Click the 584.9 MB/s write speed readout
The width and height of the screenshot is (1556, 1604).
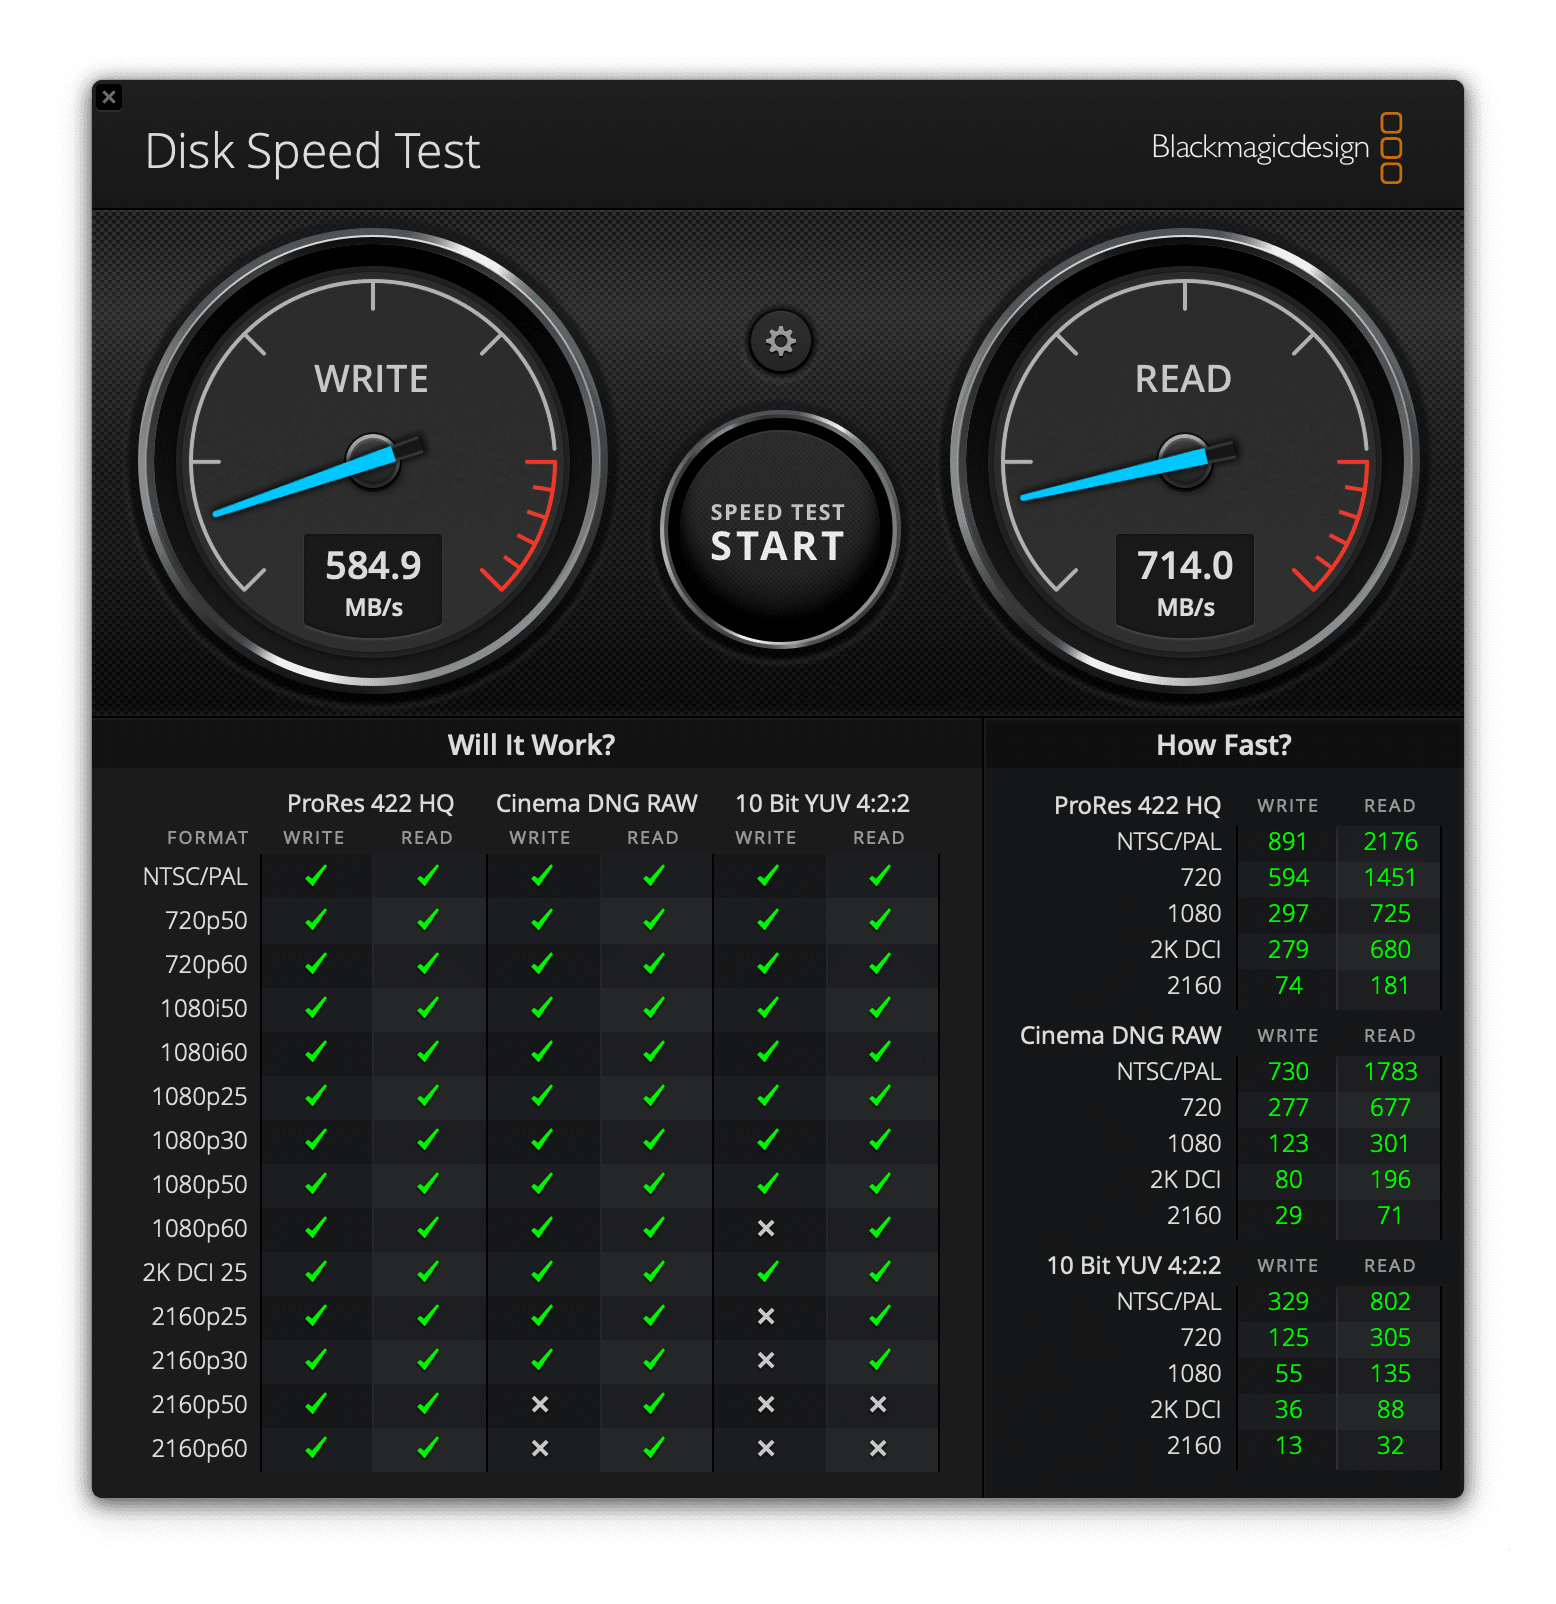pos(373,582)
